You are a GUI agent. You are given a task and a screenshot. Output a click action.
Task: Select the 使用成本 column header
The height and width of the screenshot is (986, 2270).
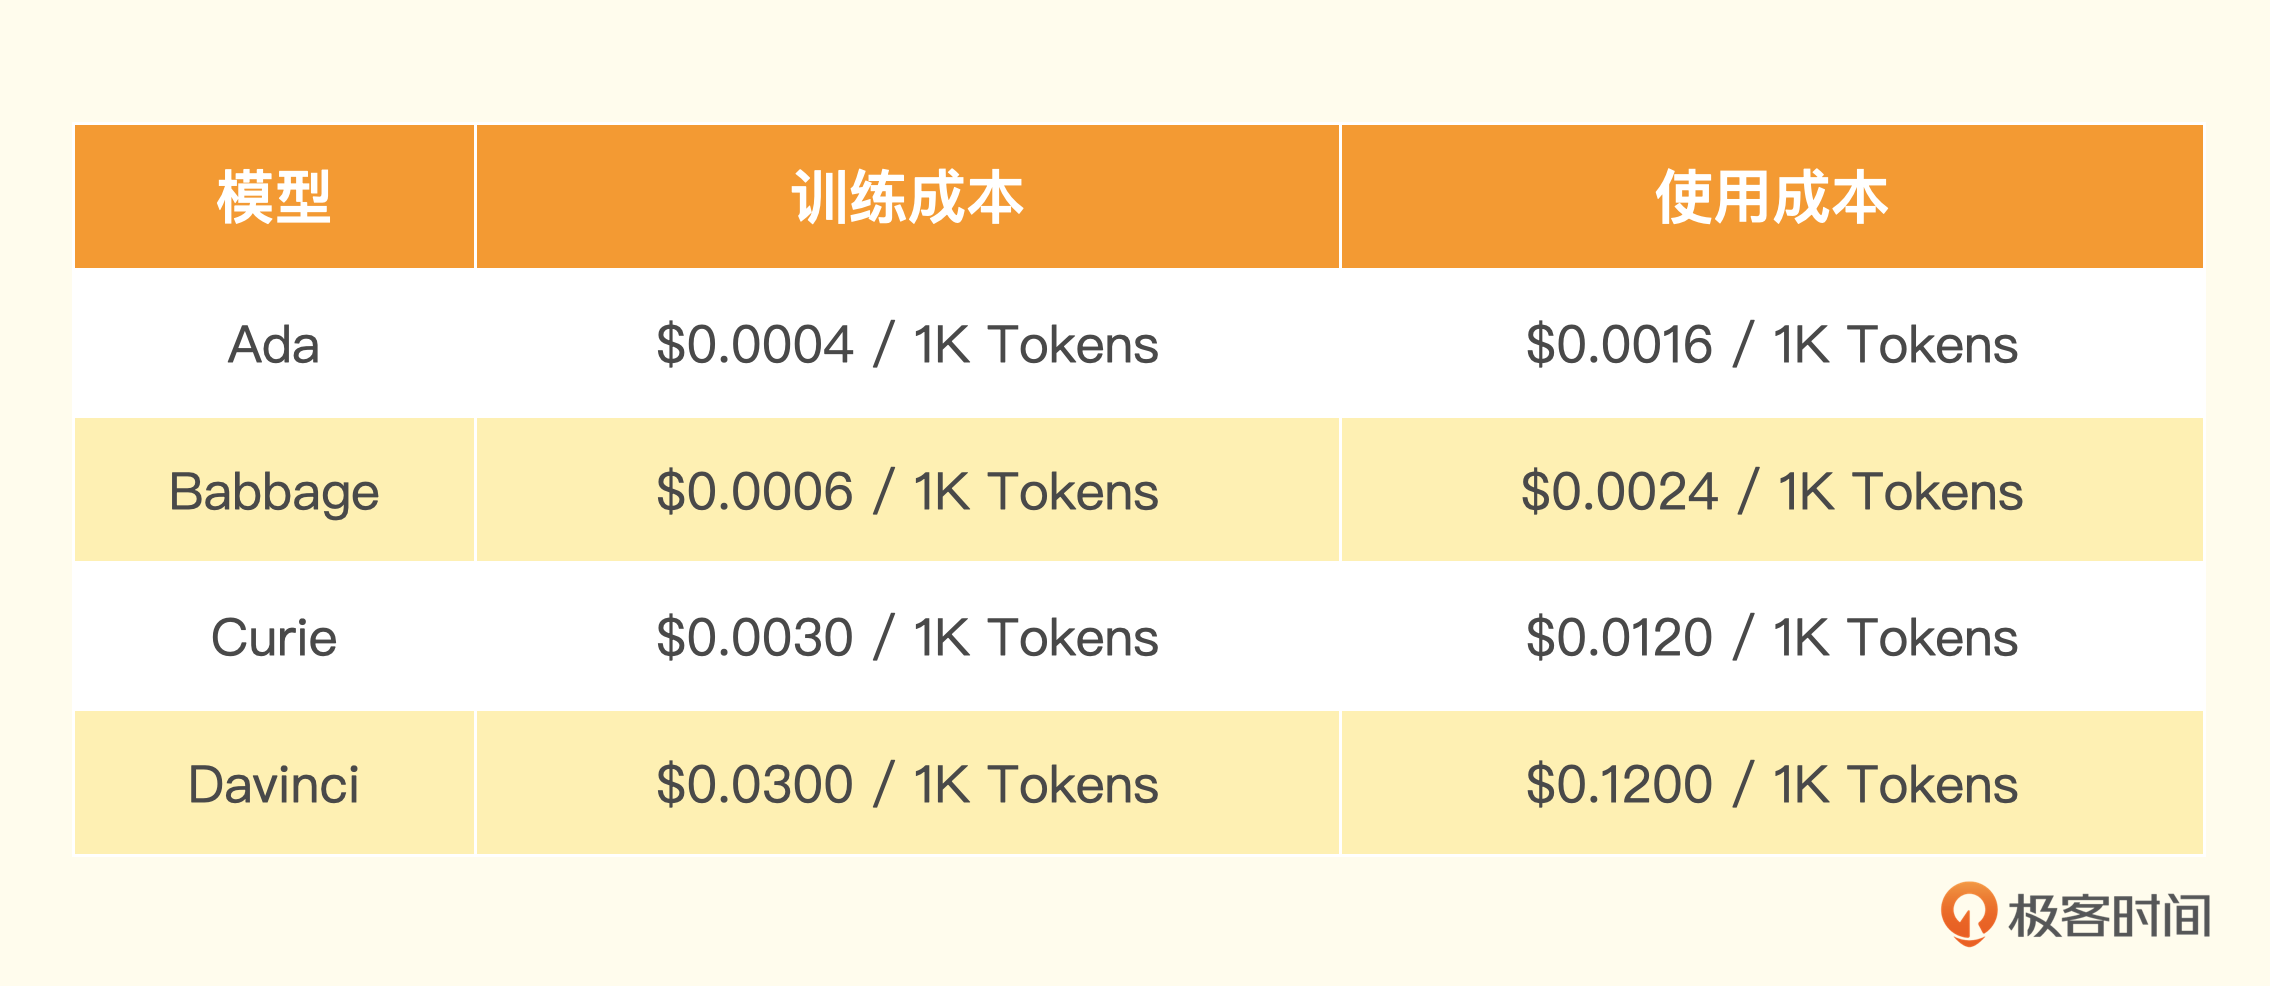pyautogui.click(x=1771, y=197)
